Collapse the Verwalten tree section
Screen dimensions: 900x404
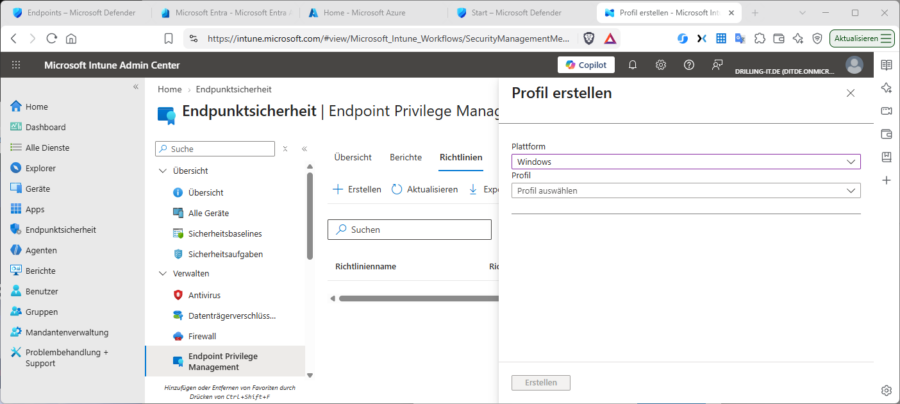point(162,274)
